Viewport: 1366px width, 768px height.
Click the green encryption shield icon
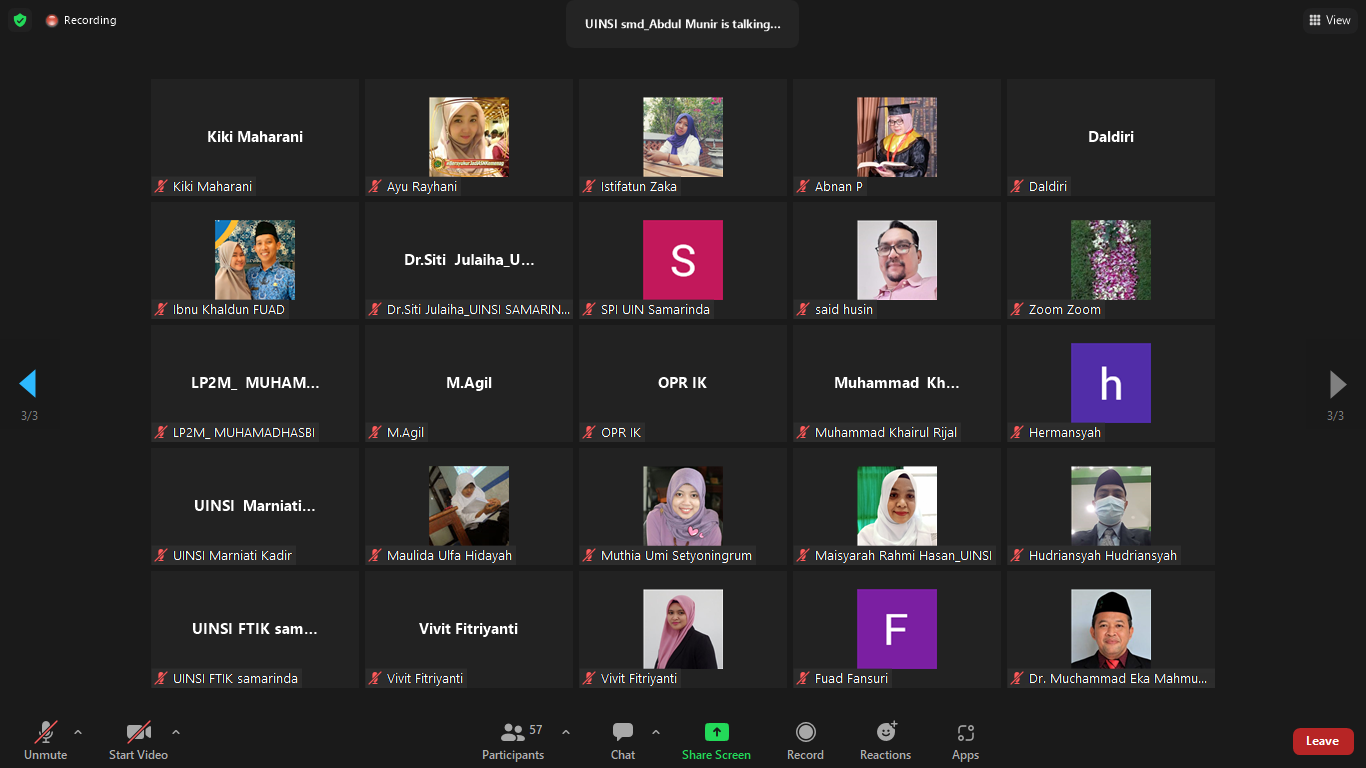click(20, 20)
